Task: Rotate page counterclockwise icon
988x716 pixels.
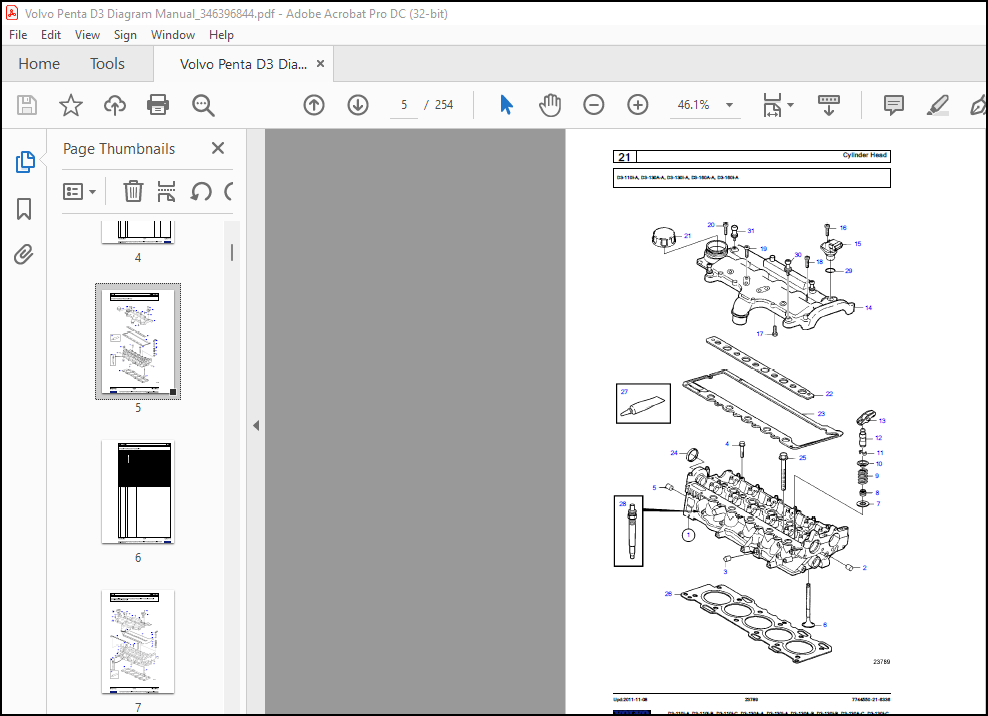Action: 201,191
